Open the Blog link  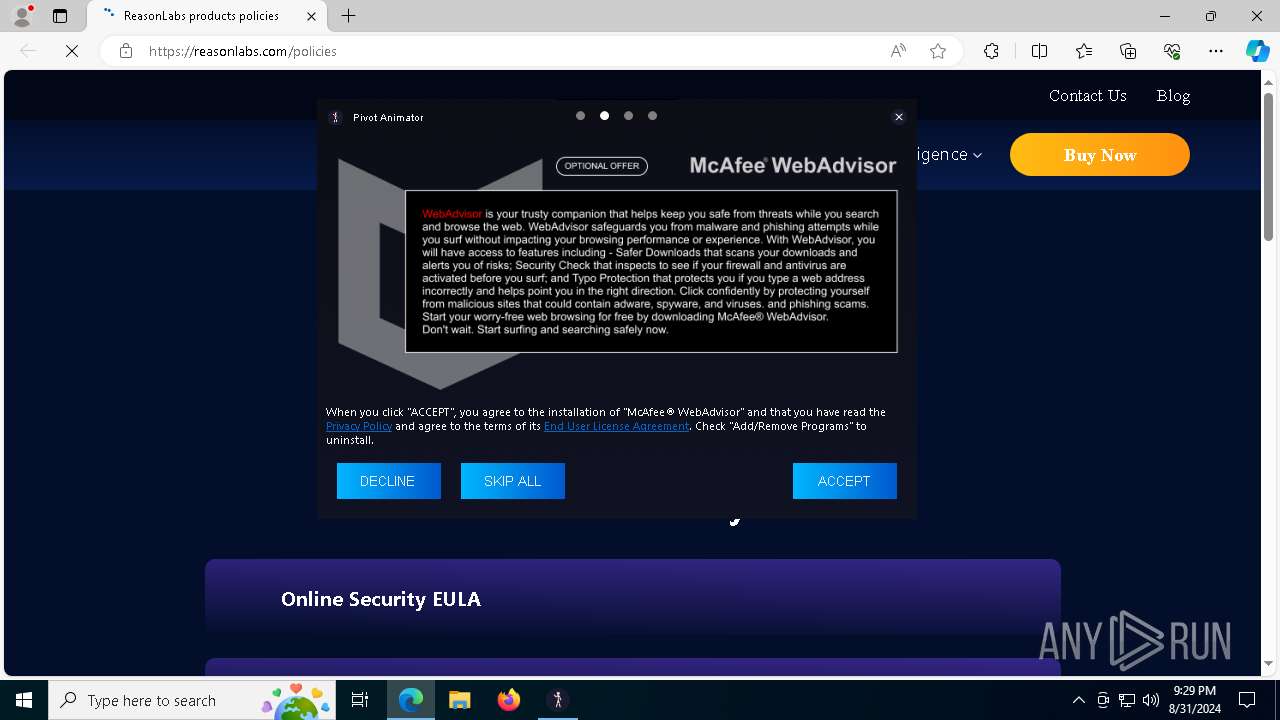click(1173, 96)
